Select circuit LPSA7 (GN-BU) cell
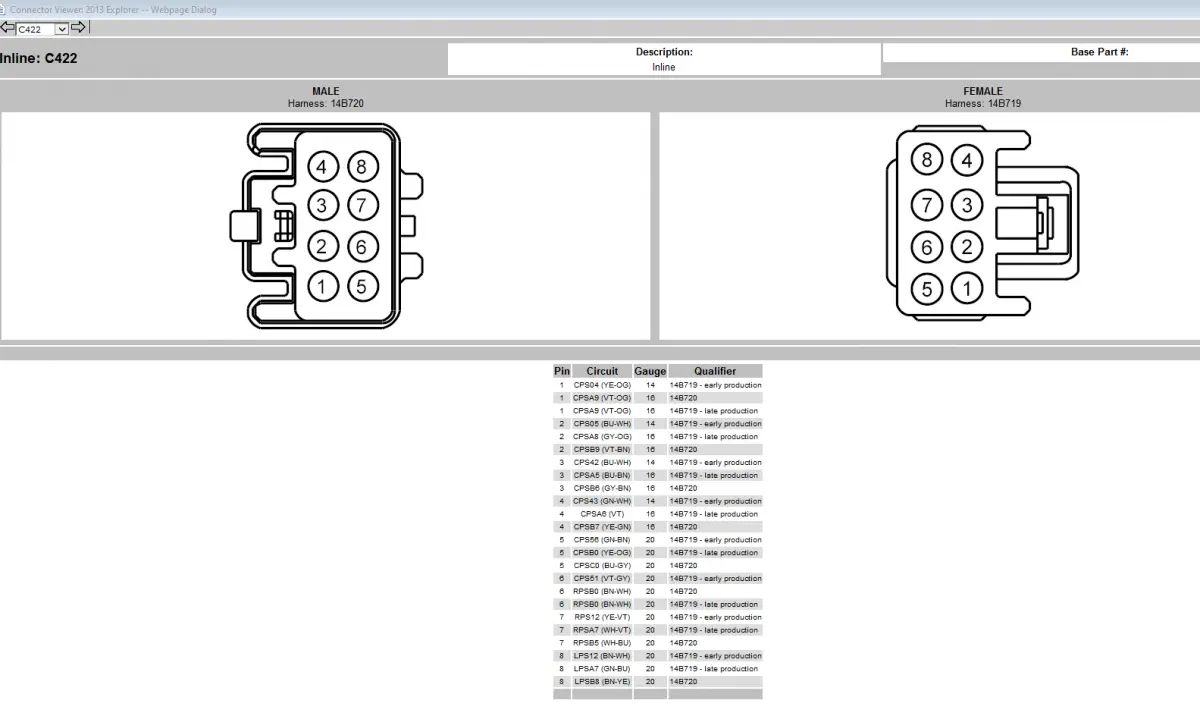The image size is (1200, 716). point(602,669)
